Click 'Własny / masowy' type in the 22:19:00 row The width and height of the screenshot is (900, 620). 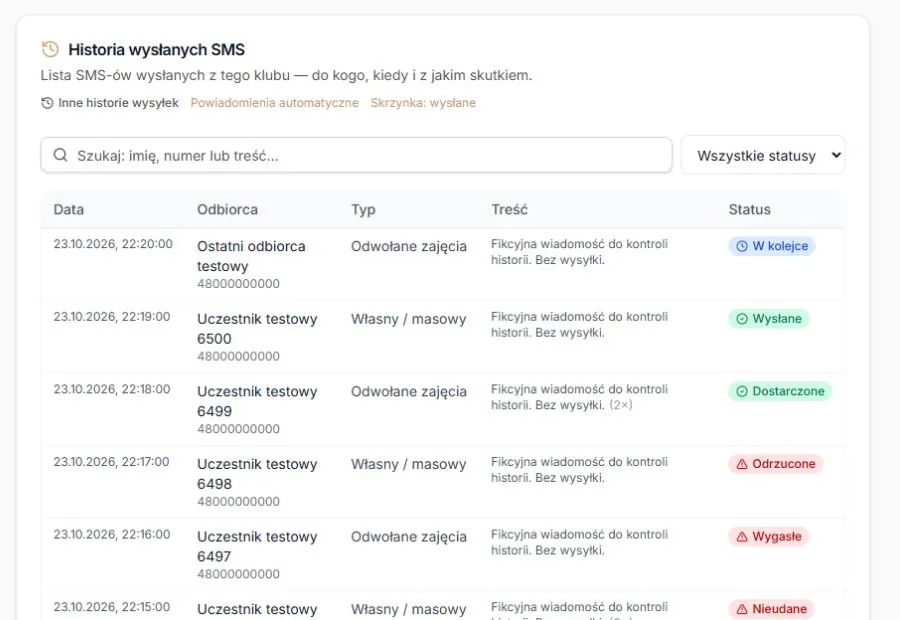coord(409,319)
